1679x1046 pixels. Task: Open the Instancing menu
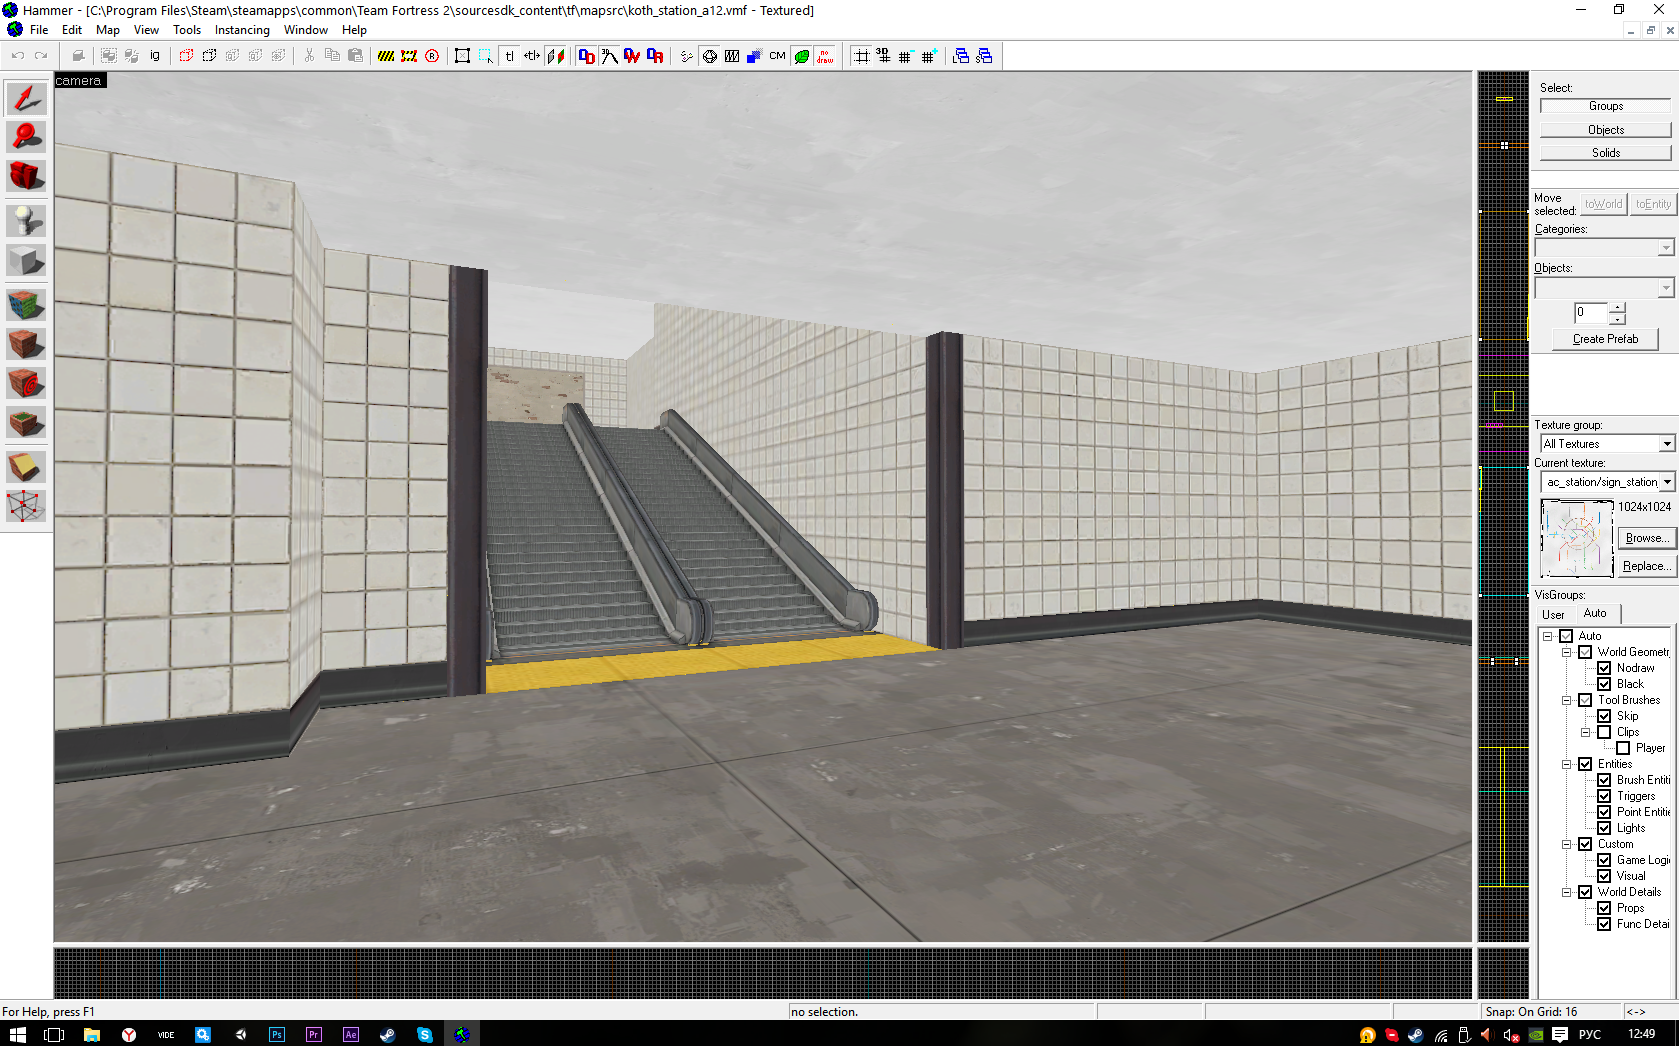click(242, 30)
